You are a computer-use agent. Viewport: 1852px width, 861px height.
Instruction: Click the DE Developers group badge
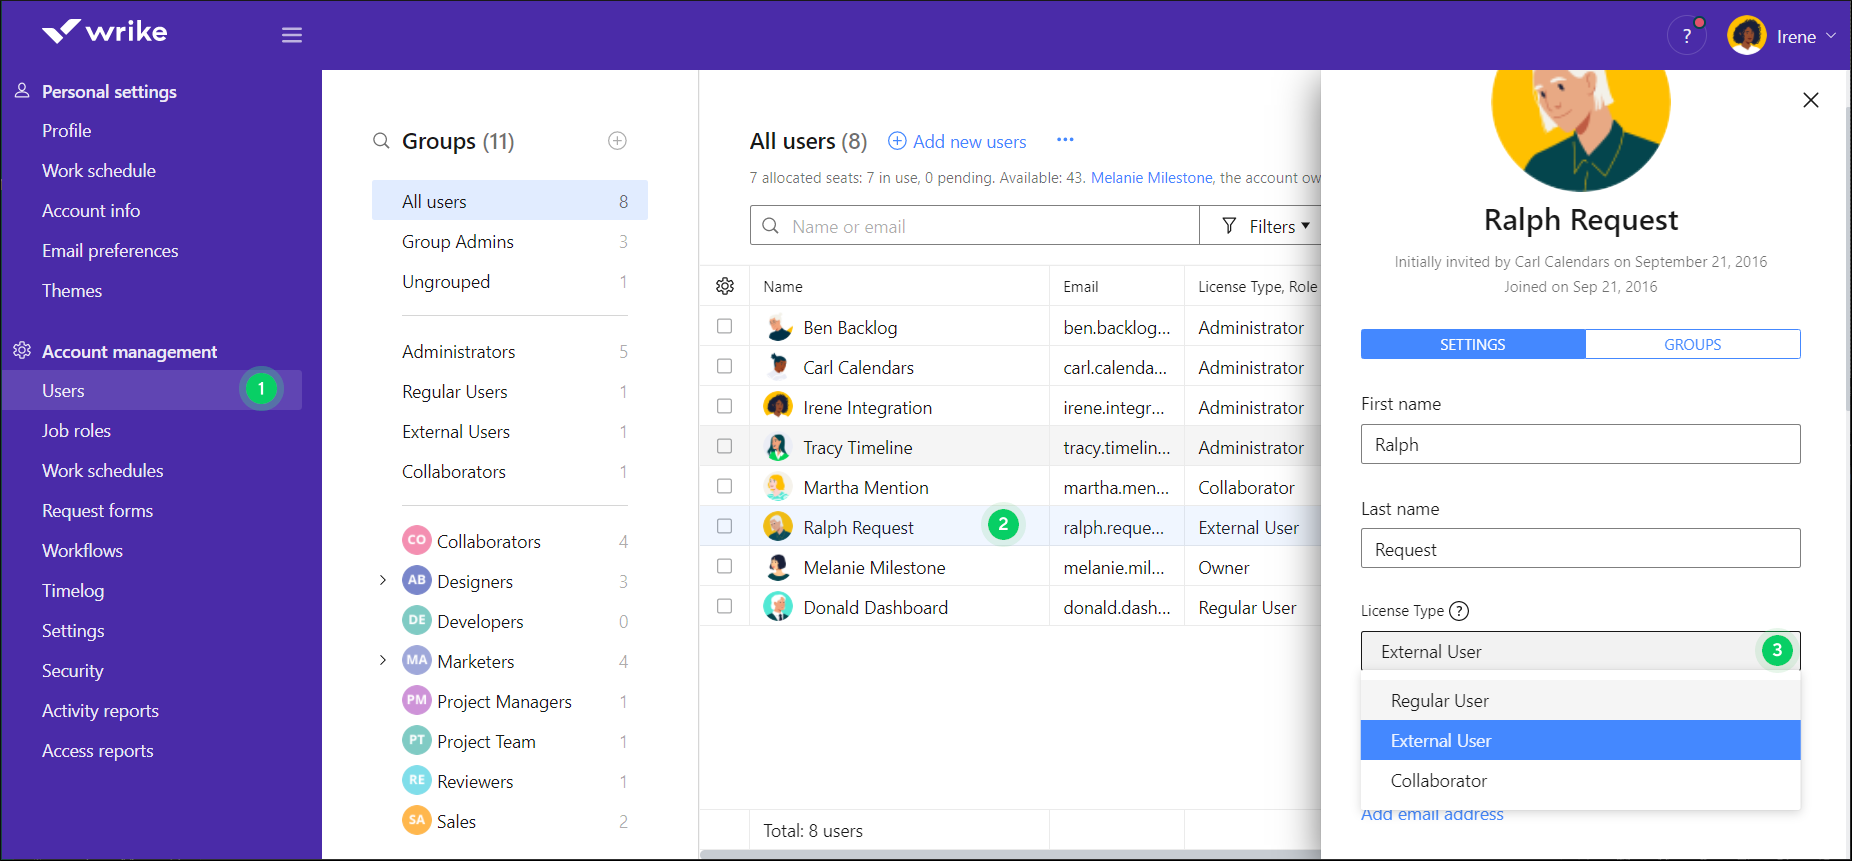(x=417, y=620)
